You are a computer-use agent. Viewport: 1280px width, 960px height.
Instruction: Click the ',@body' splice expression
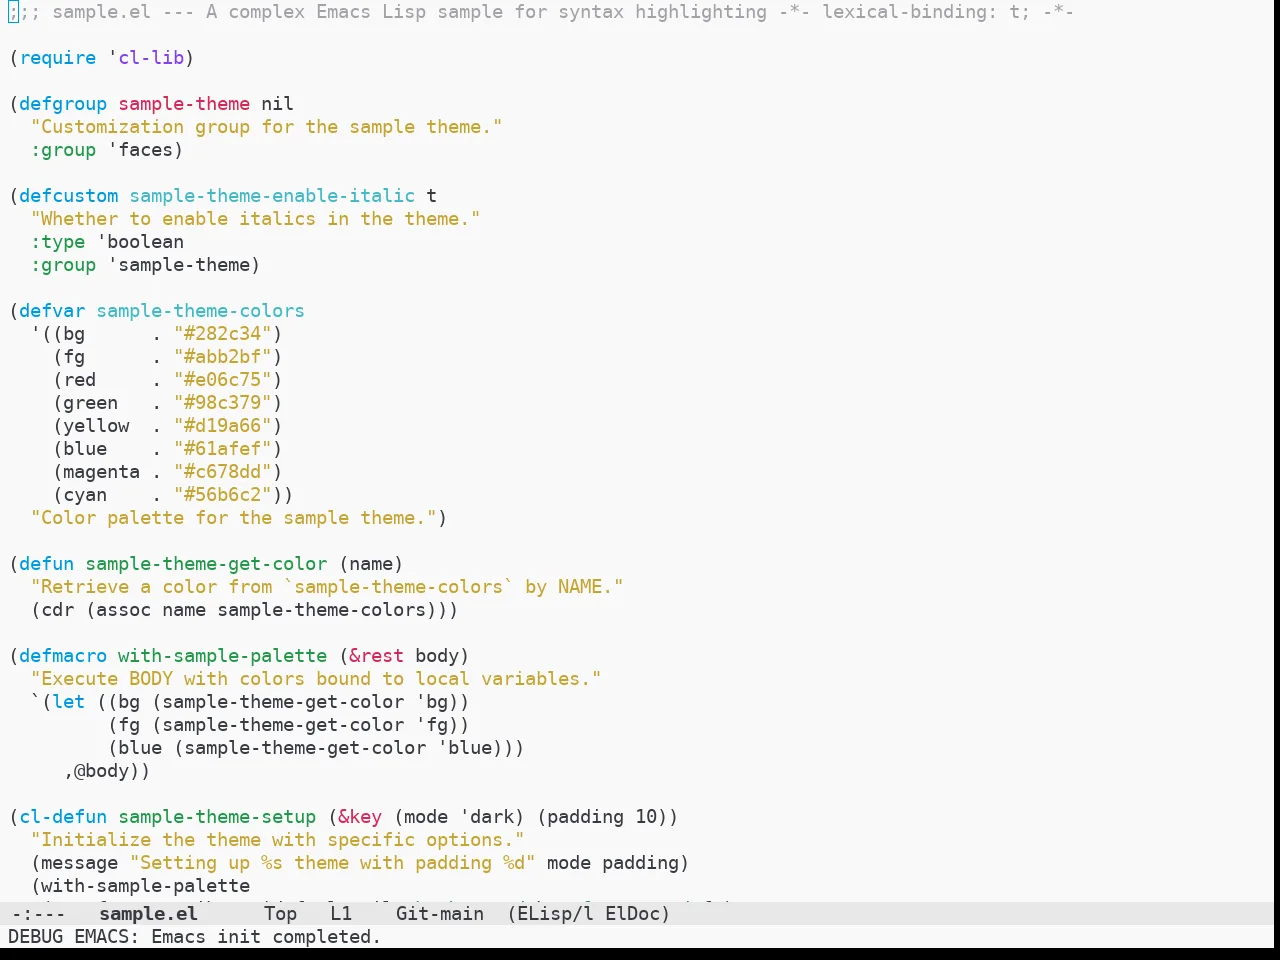96,771
